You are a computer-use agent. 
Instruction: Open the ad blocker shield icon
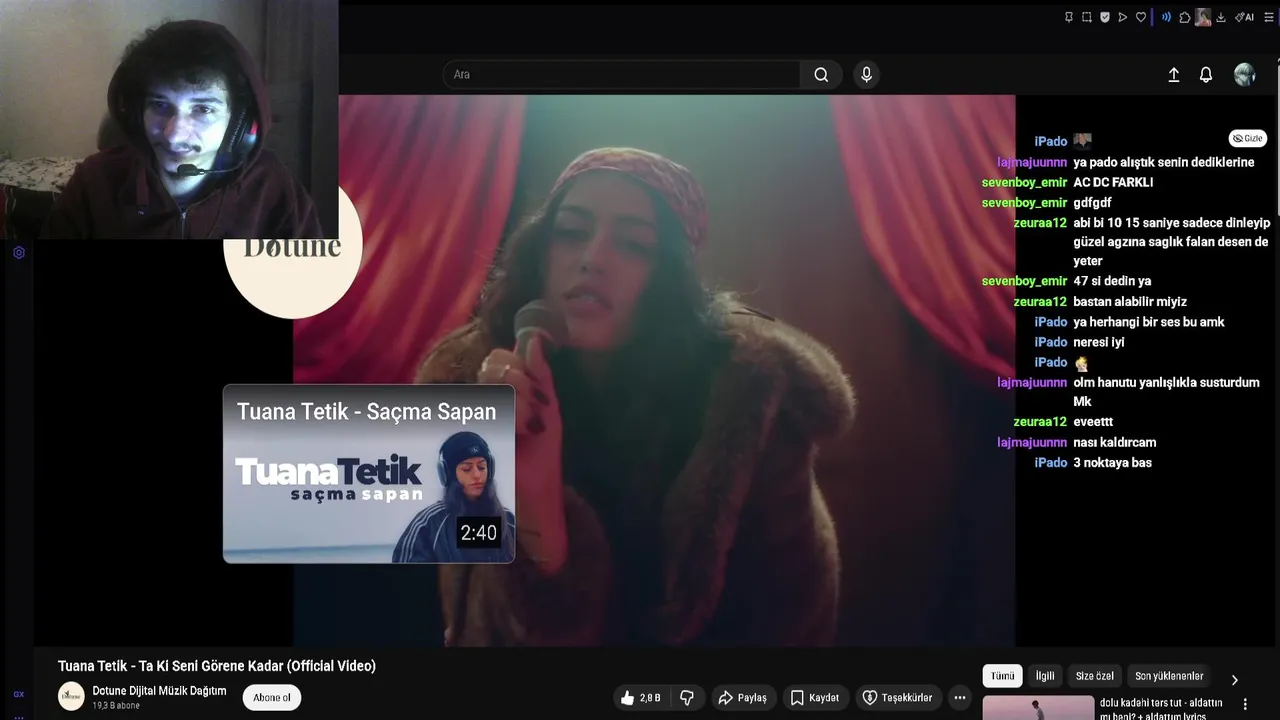click(1105, 17)
